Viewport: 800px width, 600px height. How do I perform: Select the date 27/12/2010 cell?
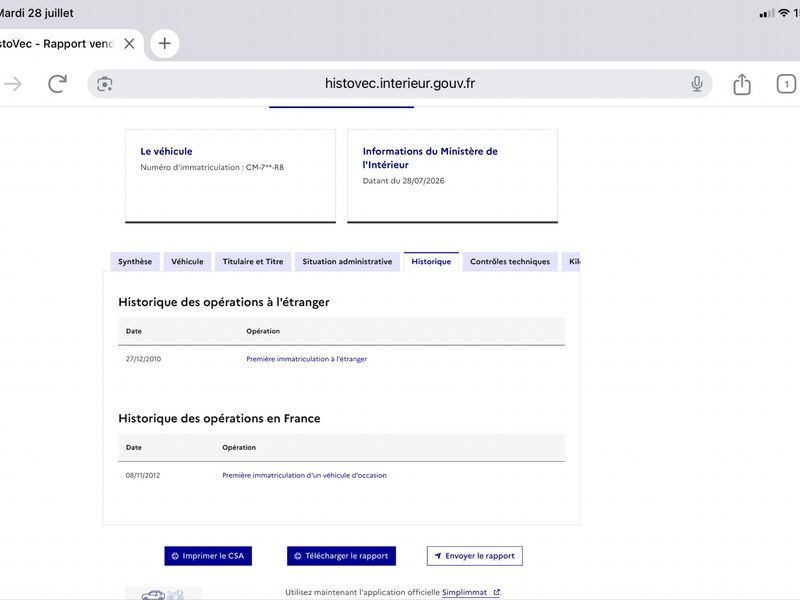pyautogui.click(x=143, y=359)
